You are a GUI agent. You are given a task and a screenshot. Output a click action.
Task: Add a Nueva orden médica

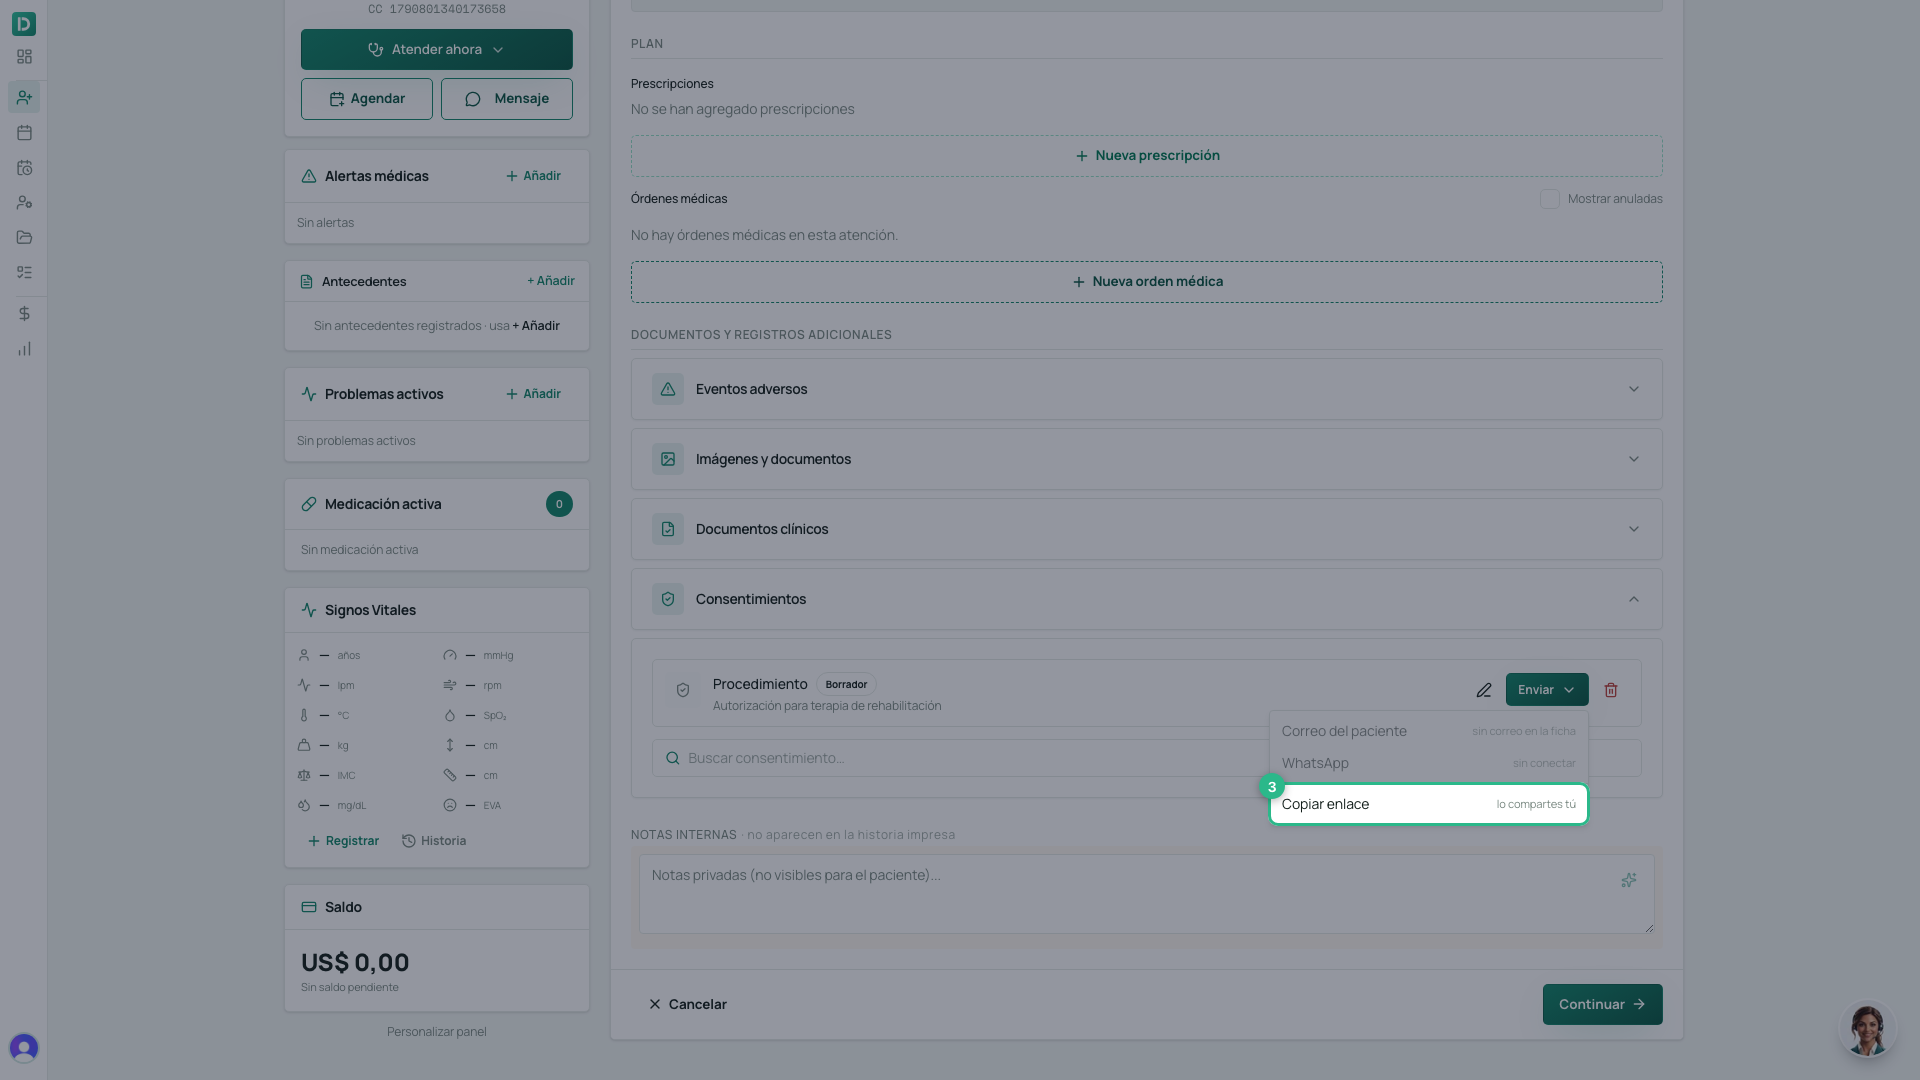tap(1146, 282)
